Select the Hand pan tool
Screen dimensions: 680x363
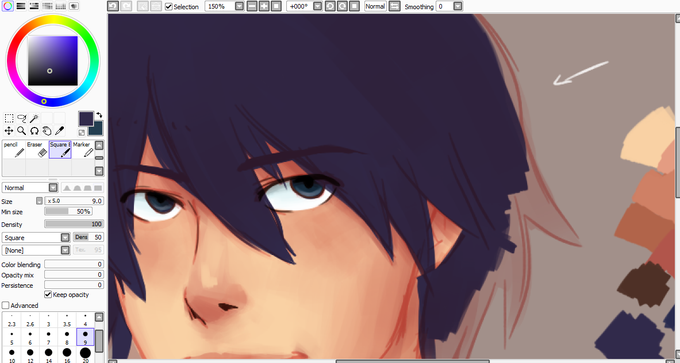[x=47, y=131]
